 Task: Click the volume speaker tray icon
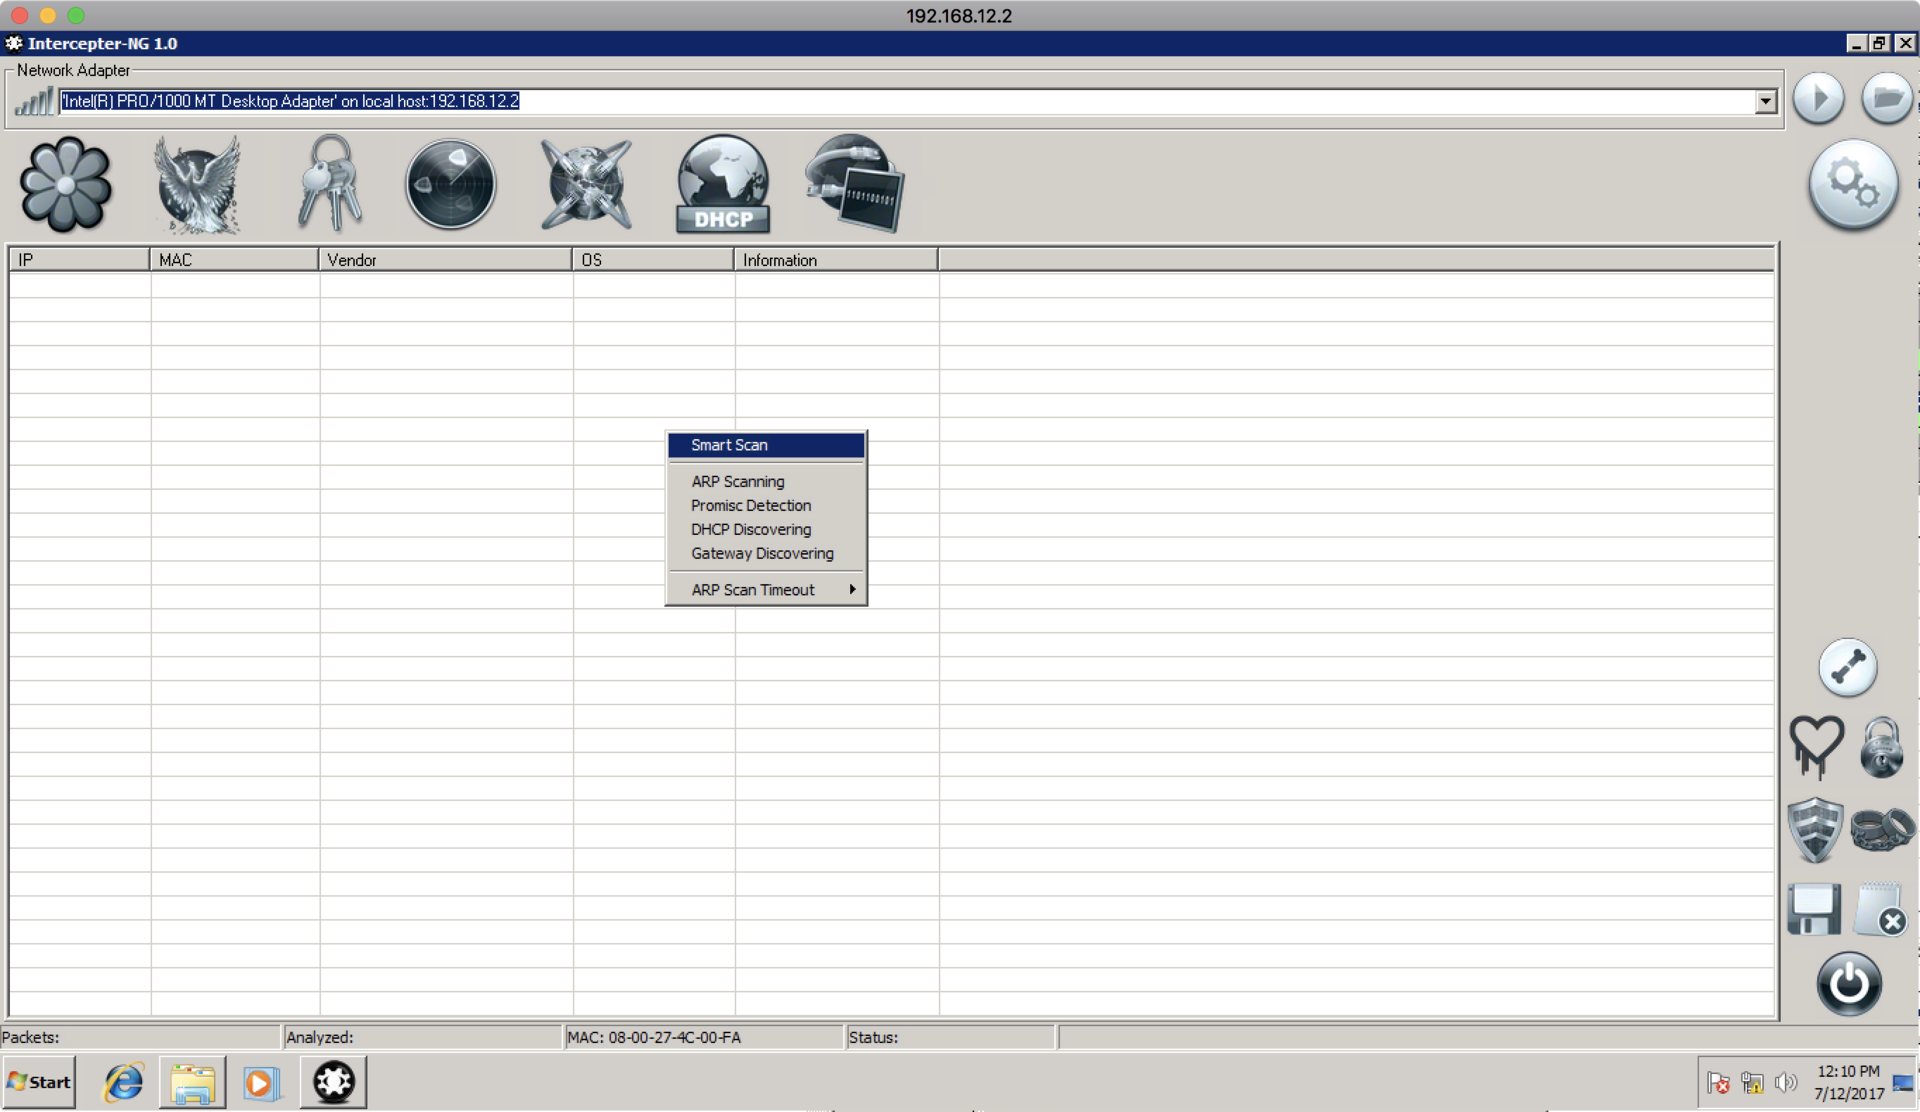1786,1083
